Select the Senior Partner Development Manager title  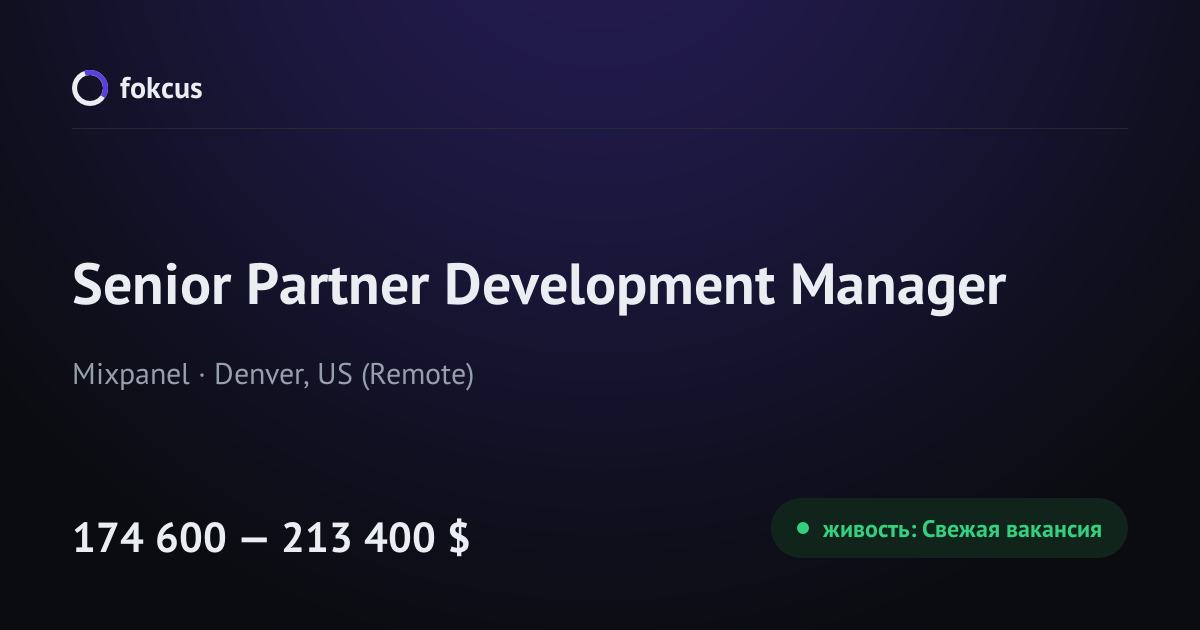539,288
